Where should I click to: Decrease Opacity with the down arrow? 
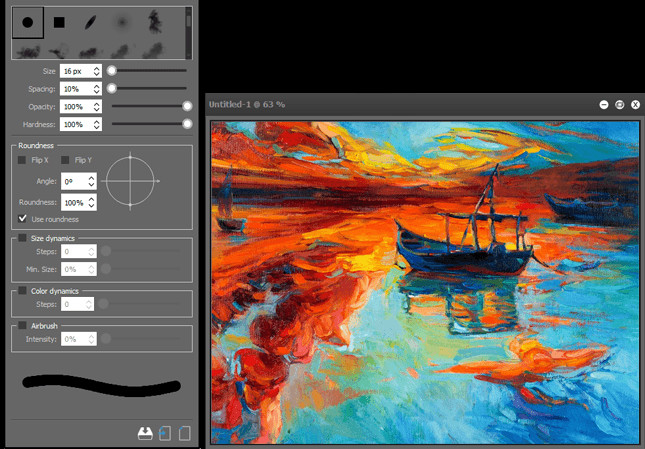coord(96,109)
